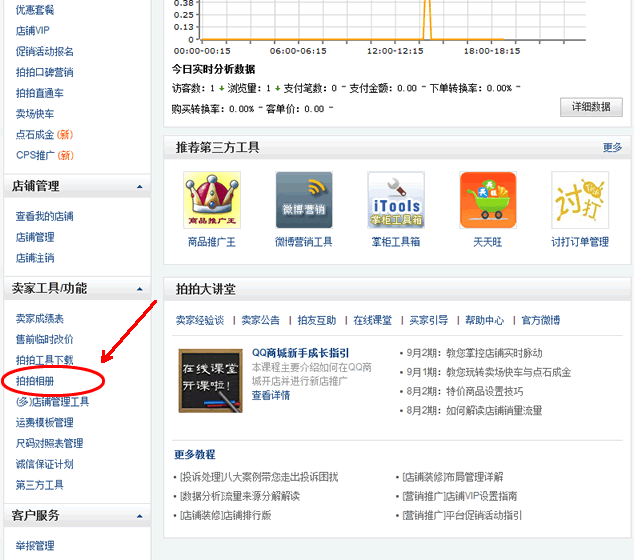
Task: Switch to the 卖家经验谈 tab
Action: tap(200, 320)
